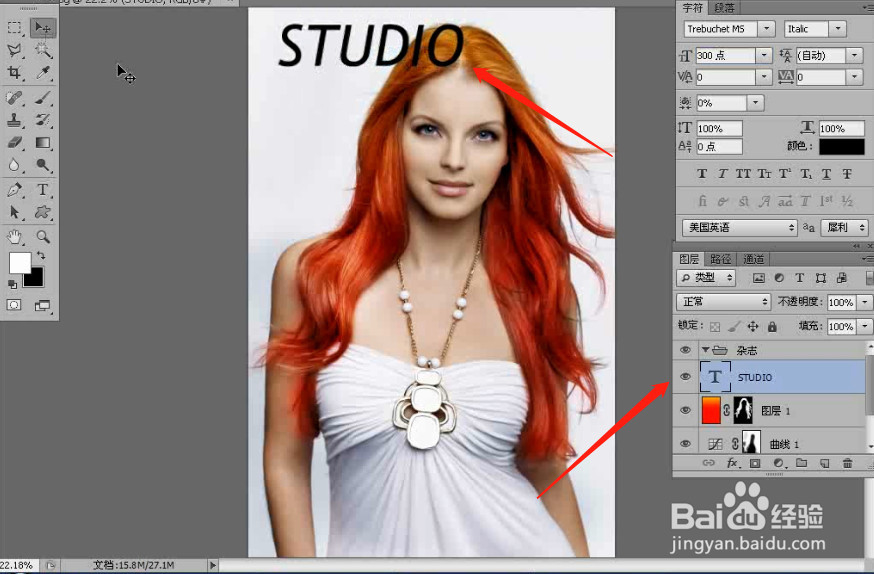Select the Rectangular Marquee tool
Image resolution: width=874 pixels, height=574 pixels.
[x=14, y=27]
